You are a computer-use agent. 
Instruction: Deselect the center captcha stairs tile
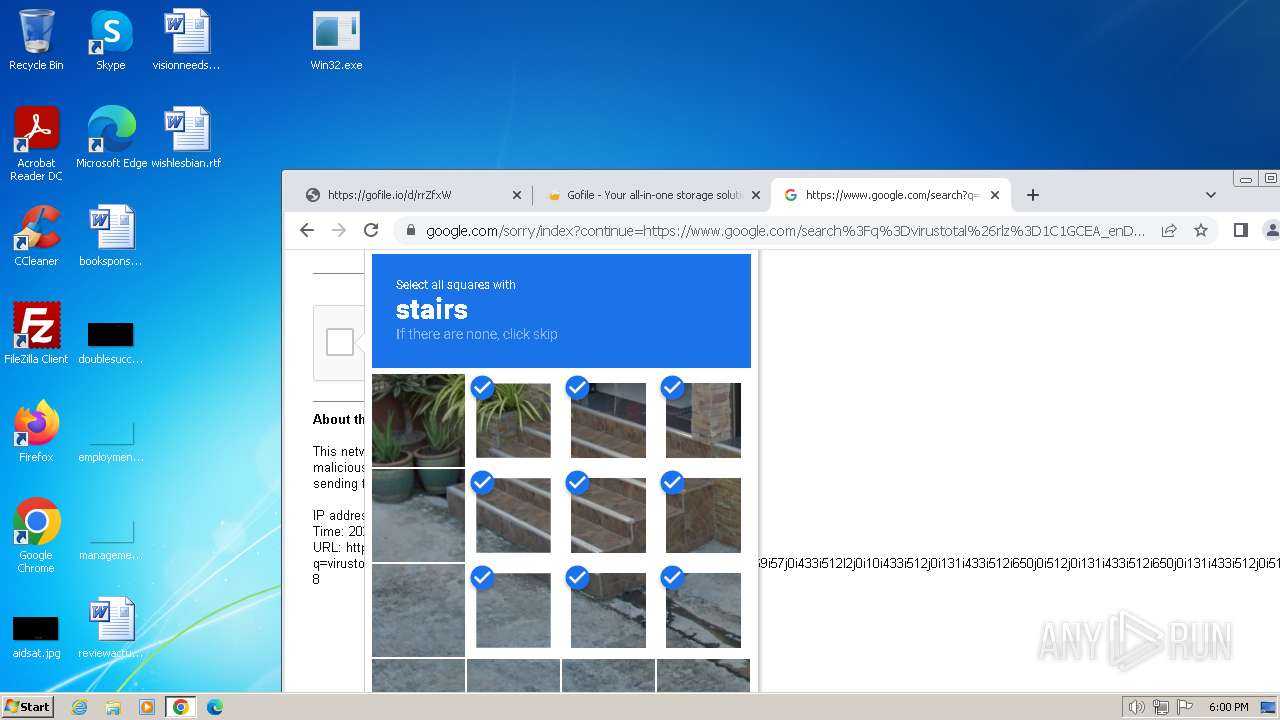pyautogui.click(x=608, y=515)
